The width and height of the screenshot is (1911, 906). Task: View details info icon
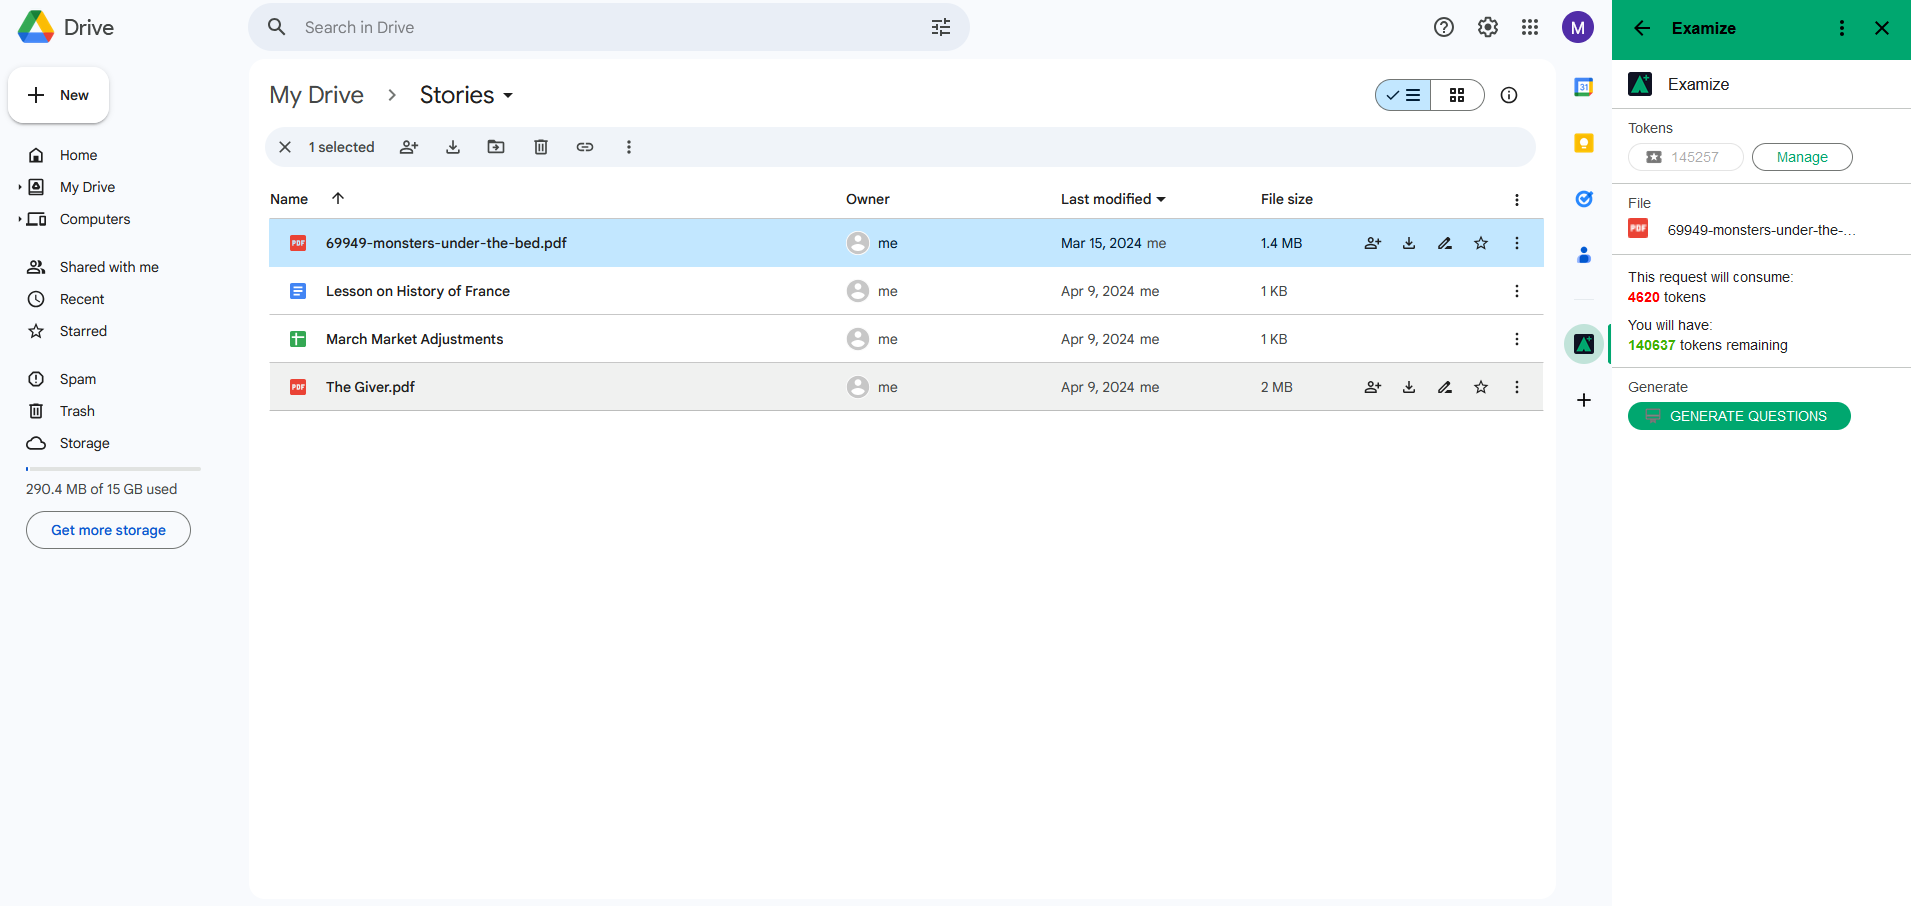[1509, 95]
